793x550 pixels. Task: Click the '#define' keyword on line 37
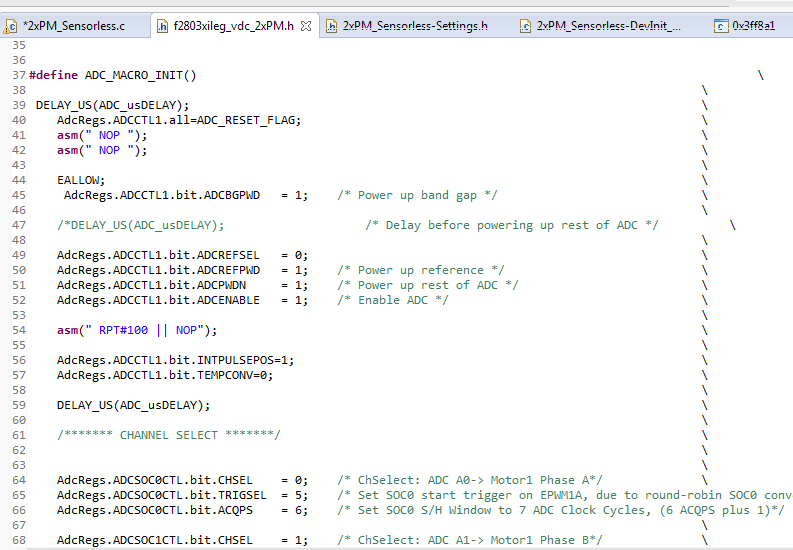54,75
